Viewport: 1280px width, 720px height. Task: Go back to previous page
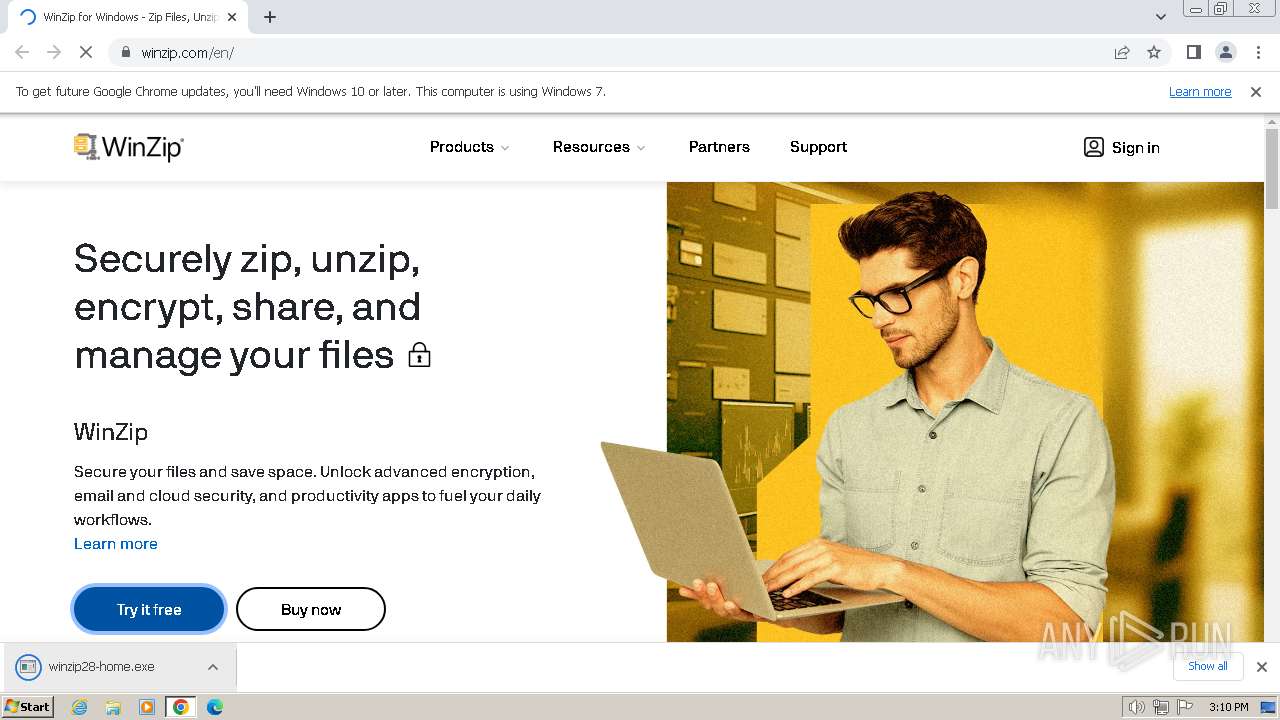click(22, 52)
